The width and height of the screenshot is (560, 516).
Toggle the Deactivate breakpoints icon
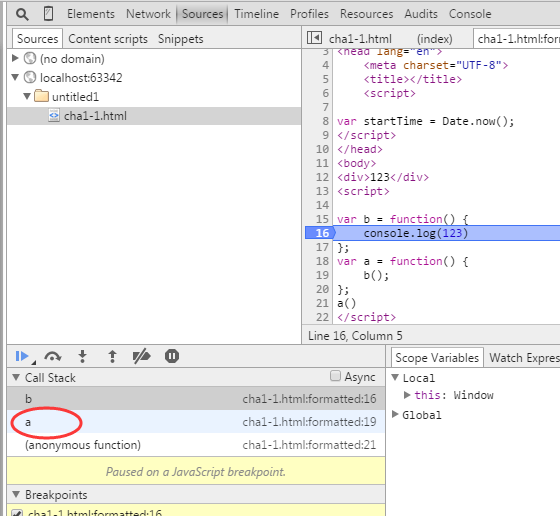tap(141, 356)
